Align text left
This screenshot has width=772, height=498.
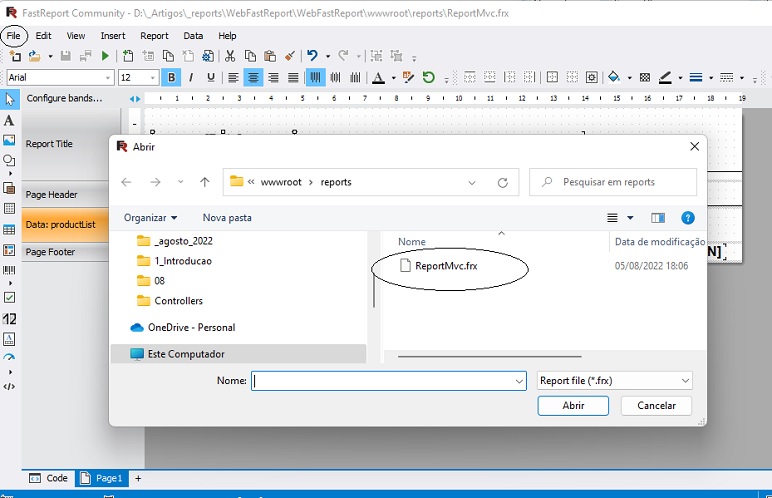tap(233, 77)
